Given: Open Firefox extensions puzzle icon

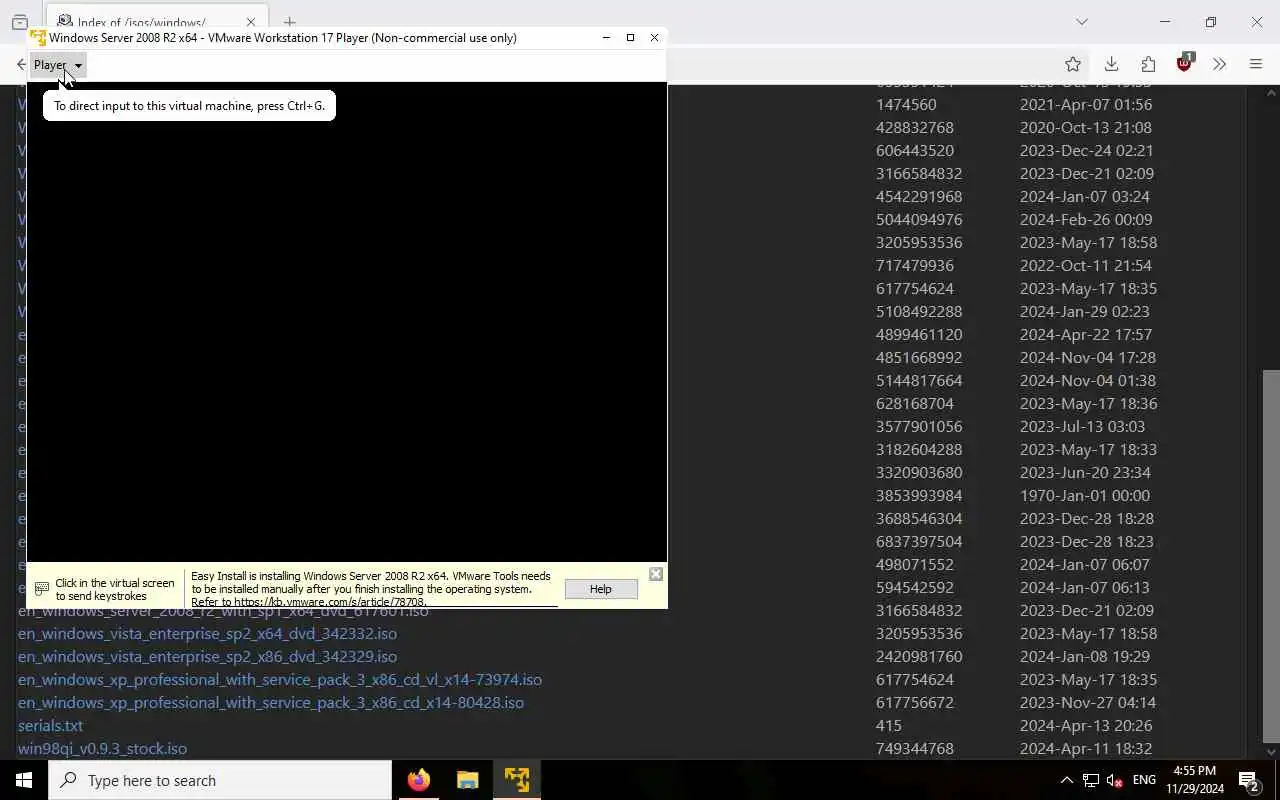Looking at the screenshot, I should pos(1148,64).
